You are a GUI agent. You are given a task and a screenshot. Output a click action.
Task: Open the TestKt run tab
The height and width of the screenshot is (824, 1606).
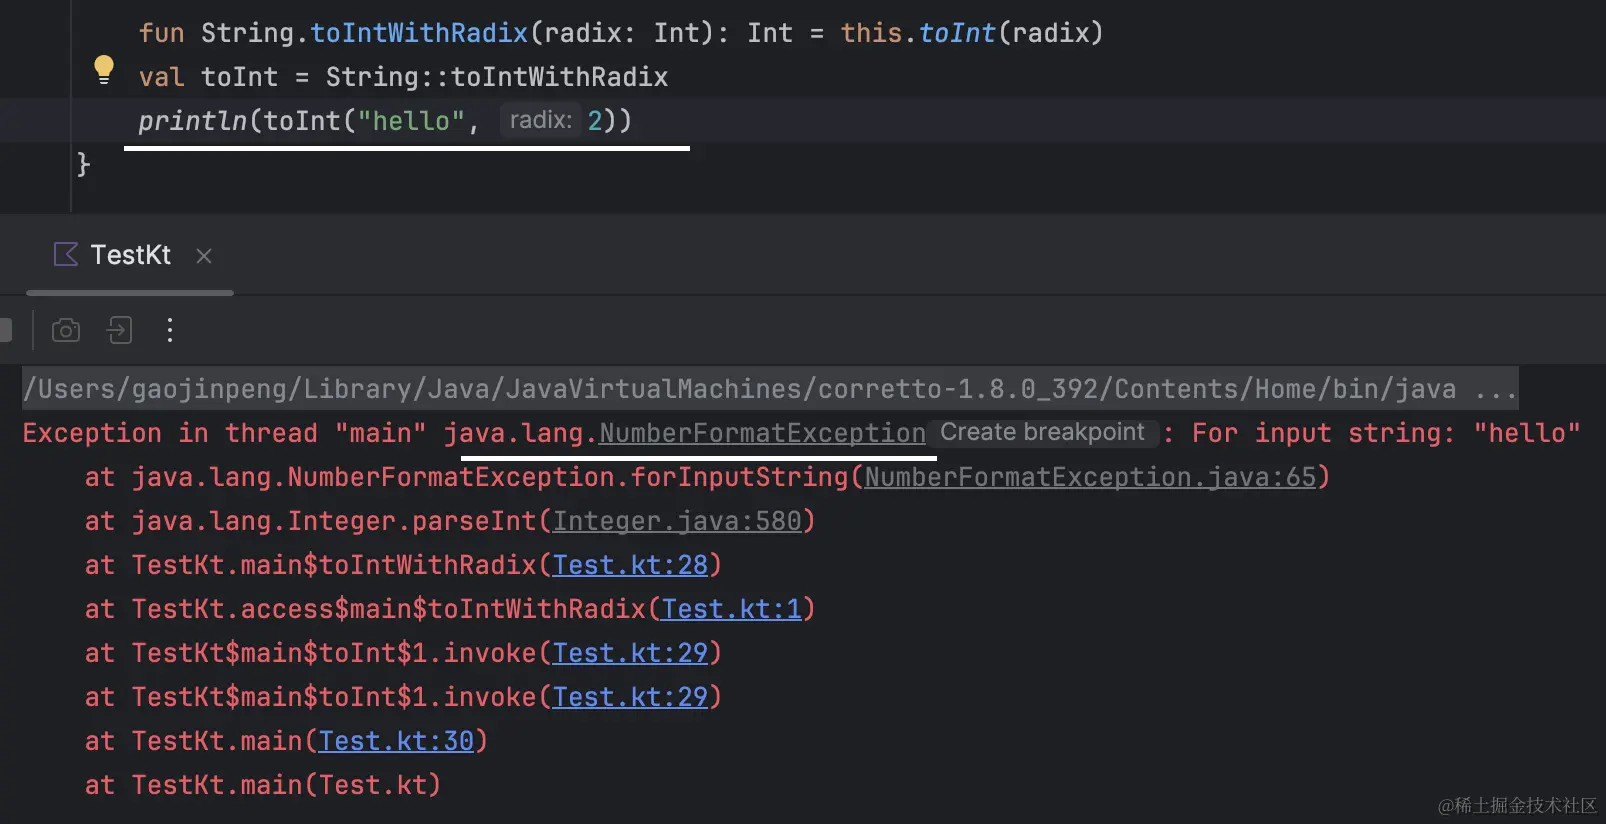[x=130, y=255]
